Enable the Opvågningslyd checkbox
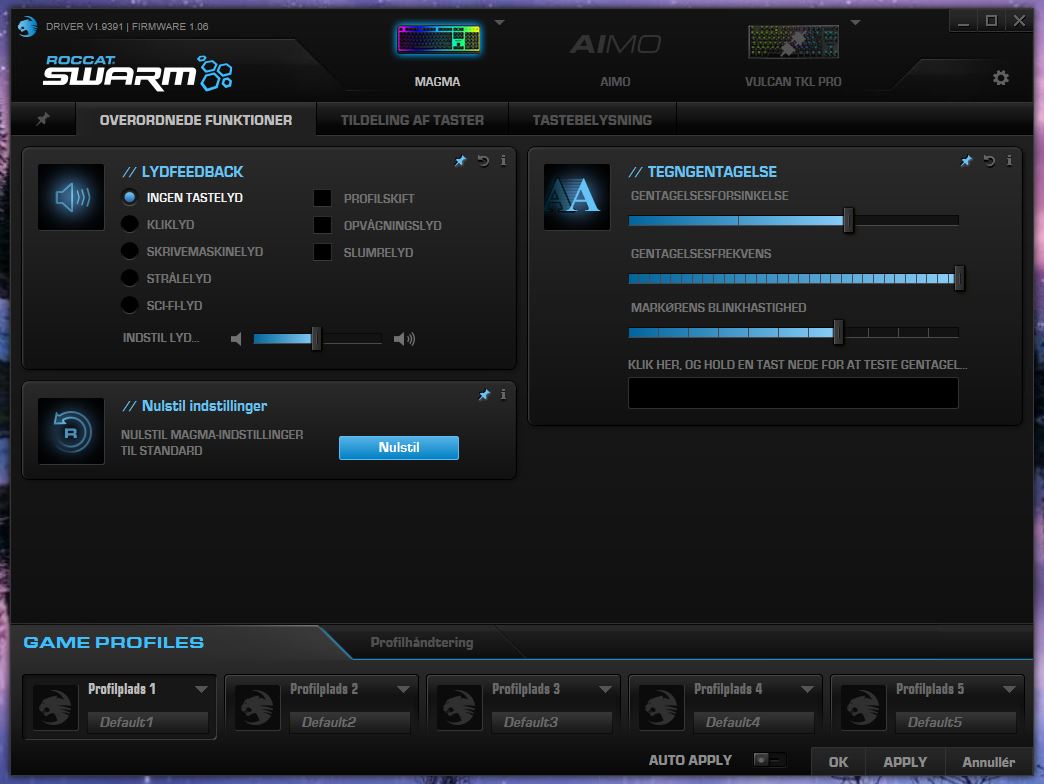The image size is (1044, 784). (x=322, y=225)
